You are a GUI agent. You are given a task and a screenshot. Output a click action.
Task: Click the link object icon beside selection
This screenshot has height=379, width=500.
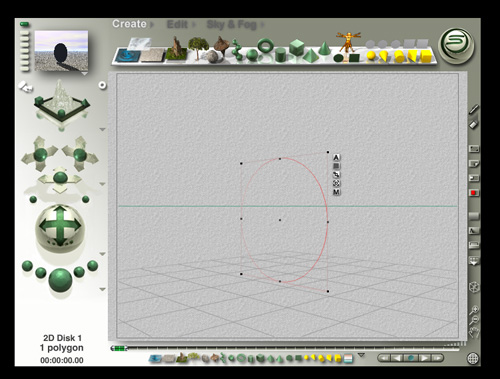[x=336, y=175]
